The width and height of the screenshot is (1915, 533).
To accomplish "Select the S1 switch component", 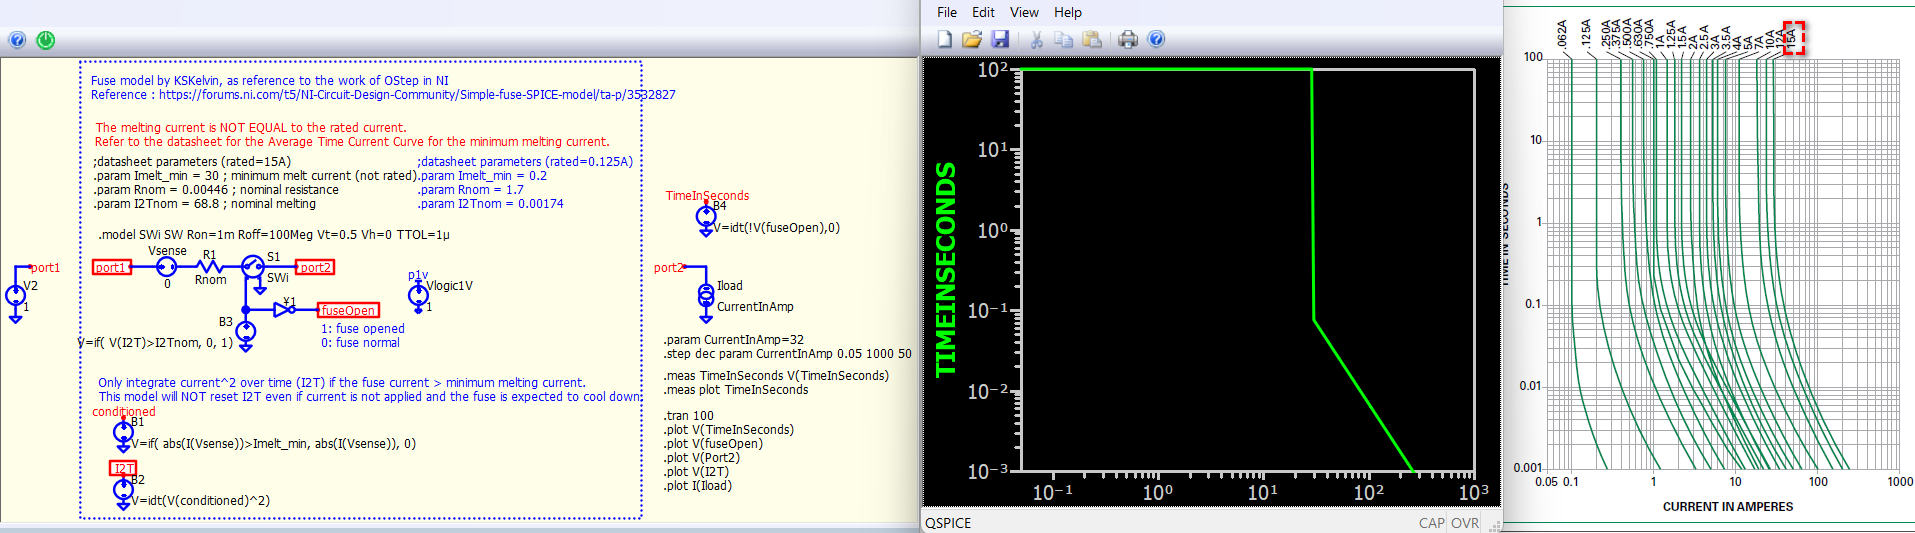I will 254,267.
